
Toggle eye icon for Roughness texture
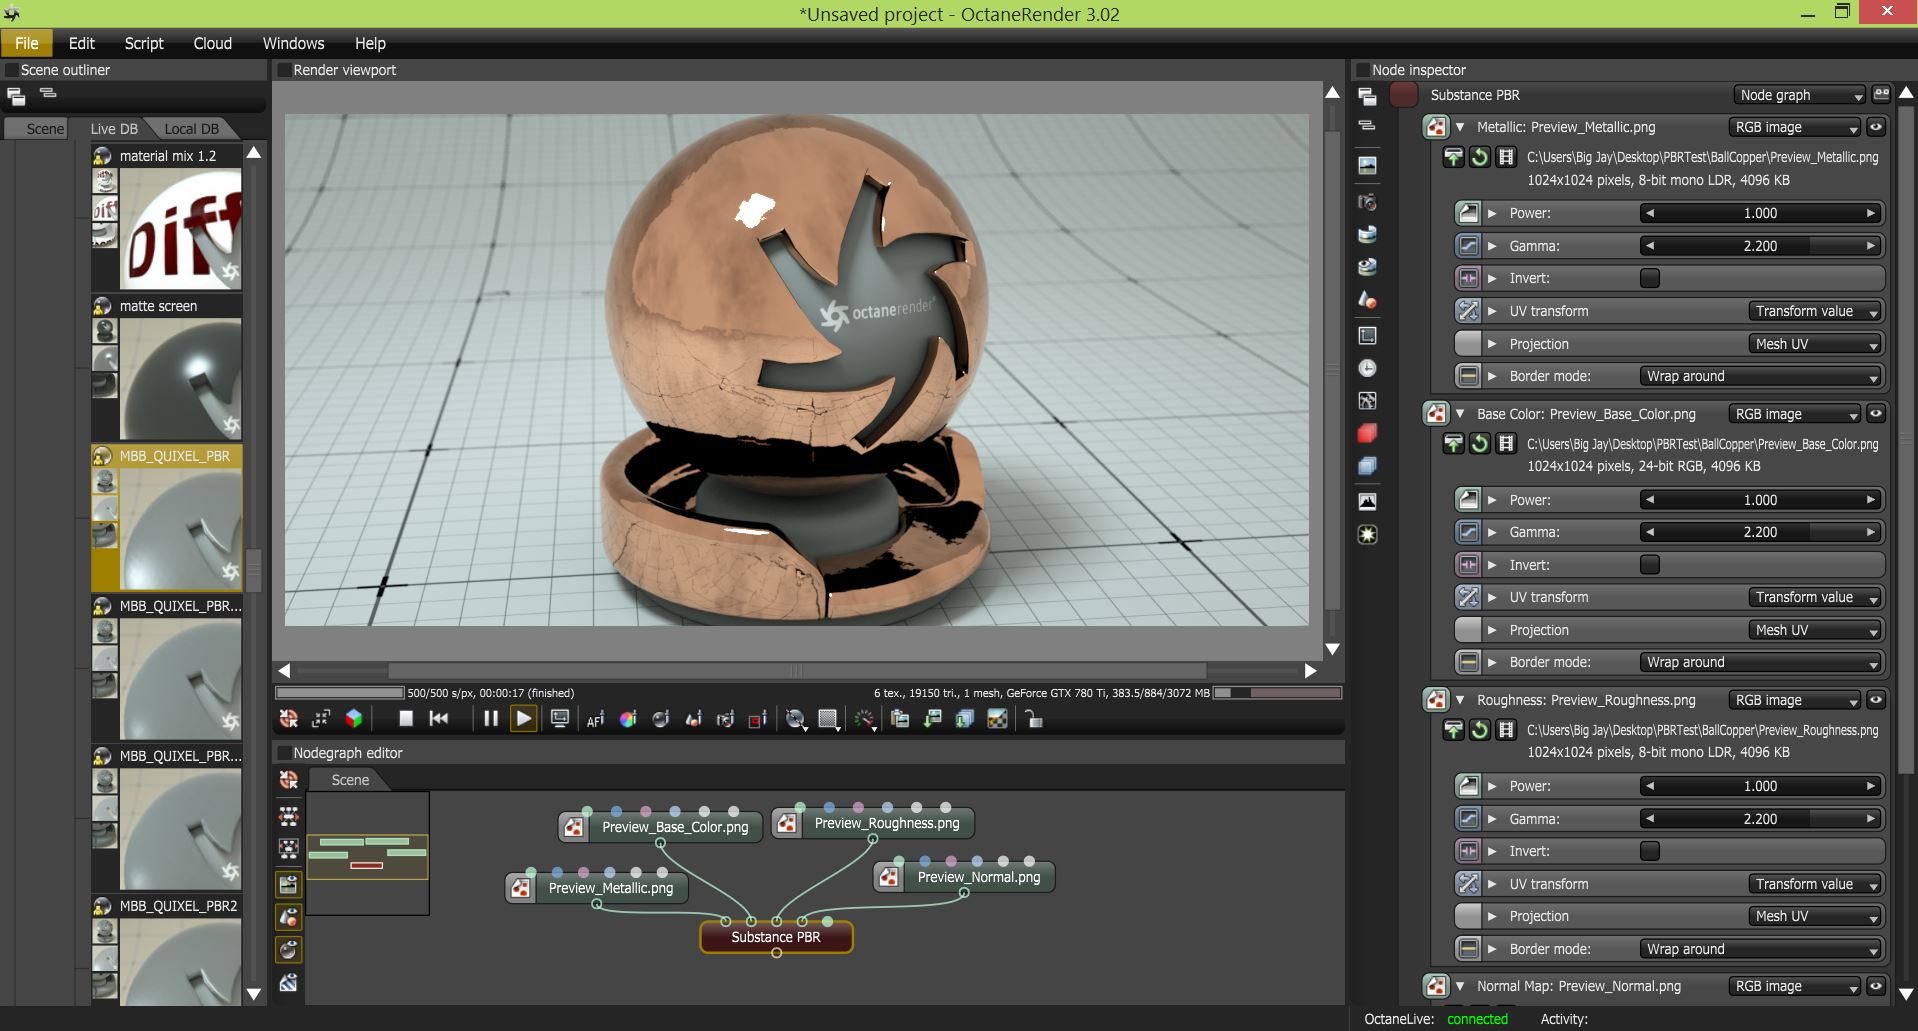[1876, 700]
